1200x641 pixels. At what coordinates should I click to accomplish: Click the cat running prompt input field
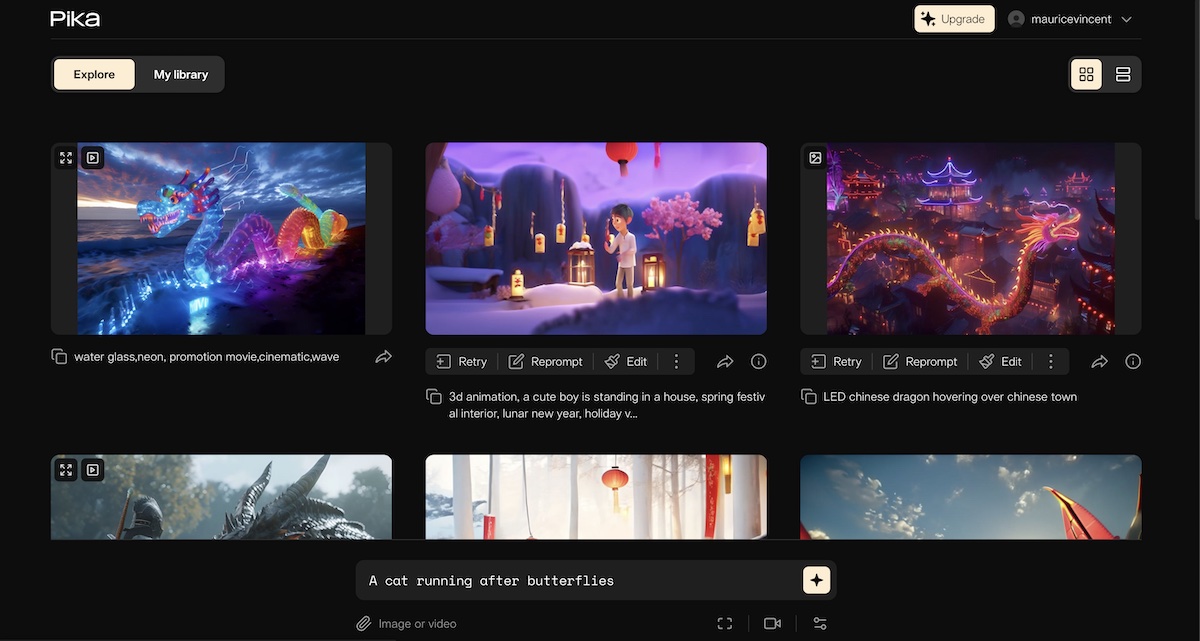(x=580, y=580)
